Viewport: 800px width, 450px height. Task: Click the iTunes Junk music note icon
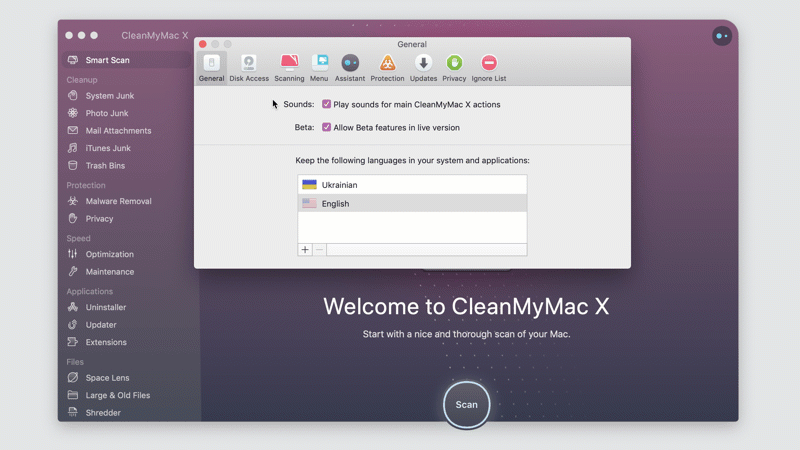[73, 148]
